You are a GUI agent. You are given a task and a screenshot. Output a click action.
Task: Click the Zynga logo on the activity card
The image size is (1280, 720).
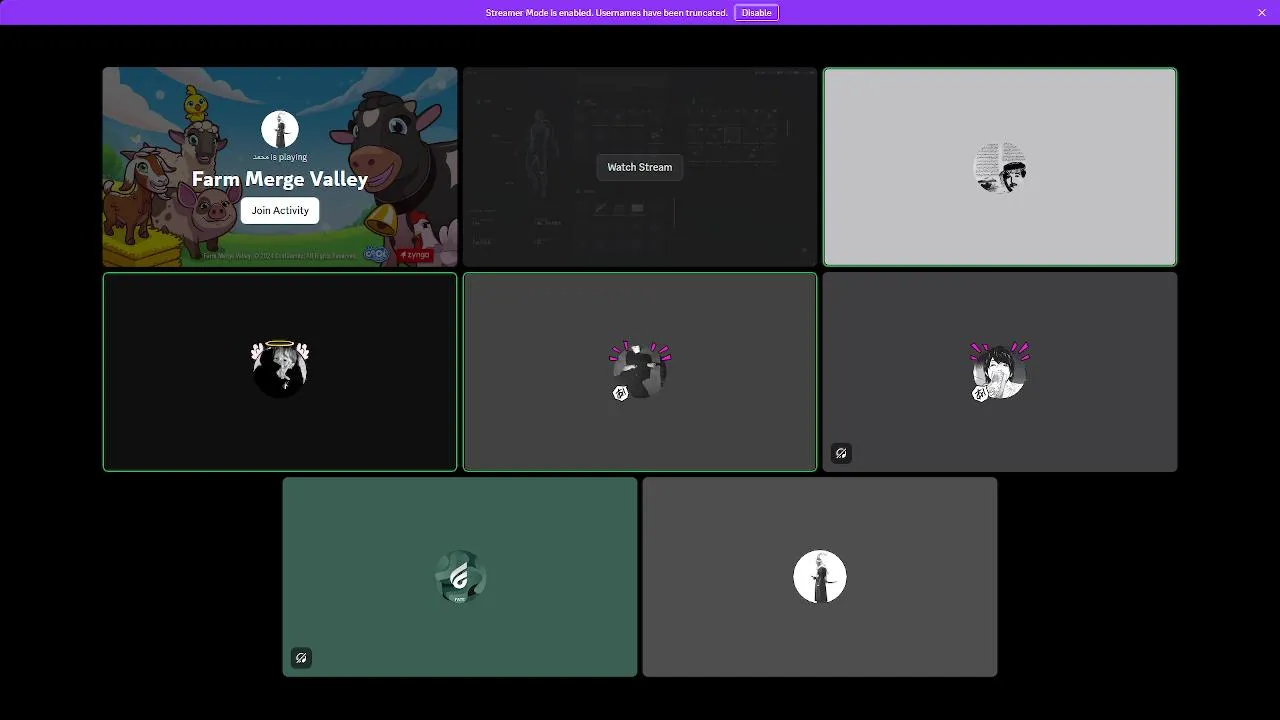tap(414, 254)
